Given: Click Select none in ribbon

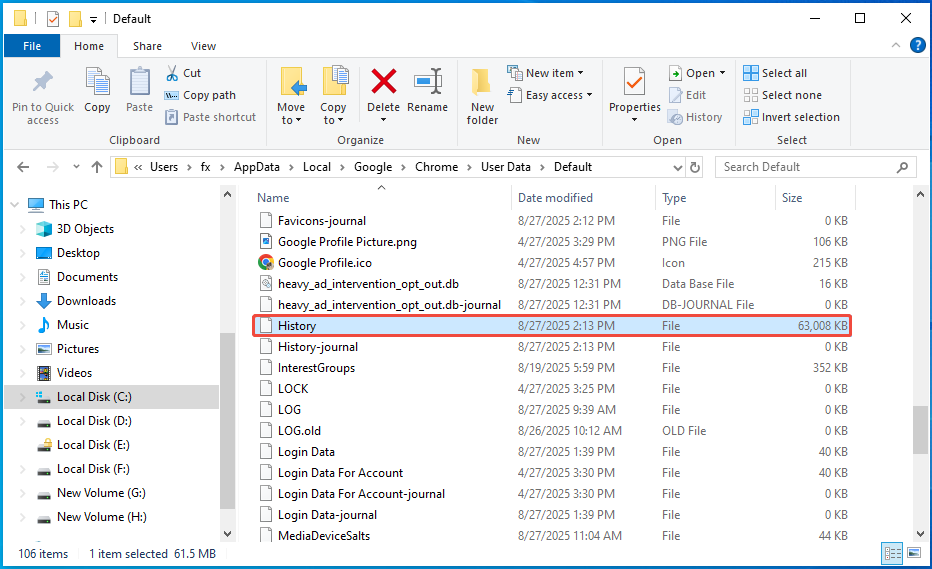Looking at the screenshot, I should pyautogui.click(x=782, y=95).
